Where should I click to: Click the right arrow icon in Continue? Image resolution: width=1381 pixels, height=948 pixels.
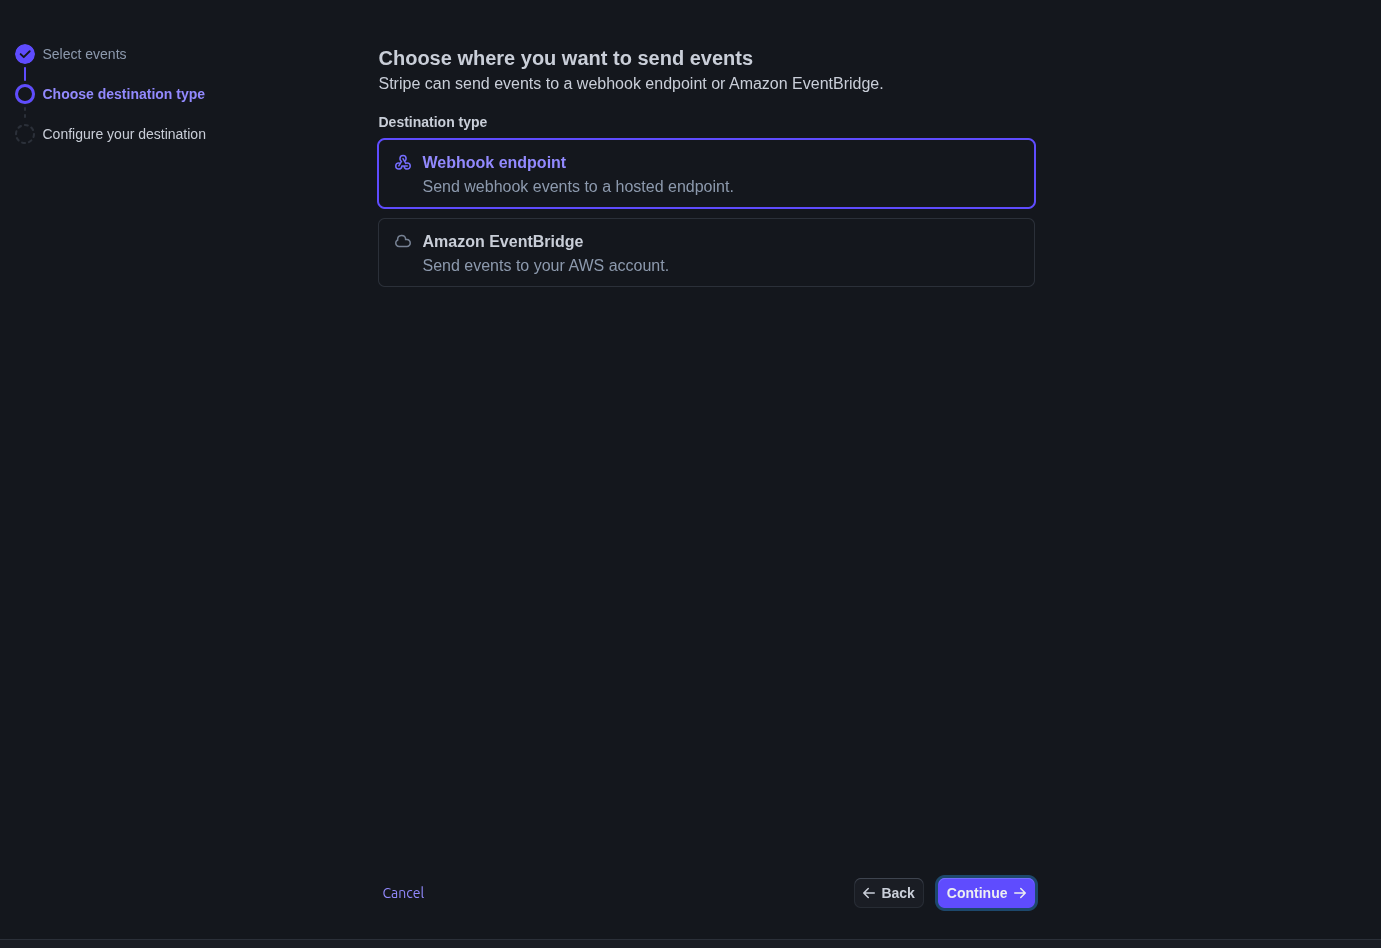click(1020, 893)
